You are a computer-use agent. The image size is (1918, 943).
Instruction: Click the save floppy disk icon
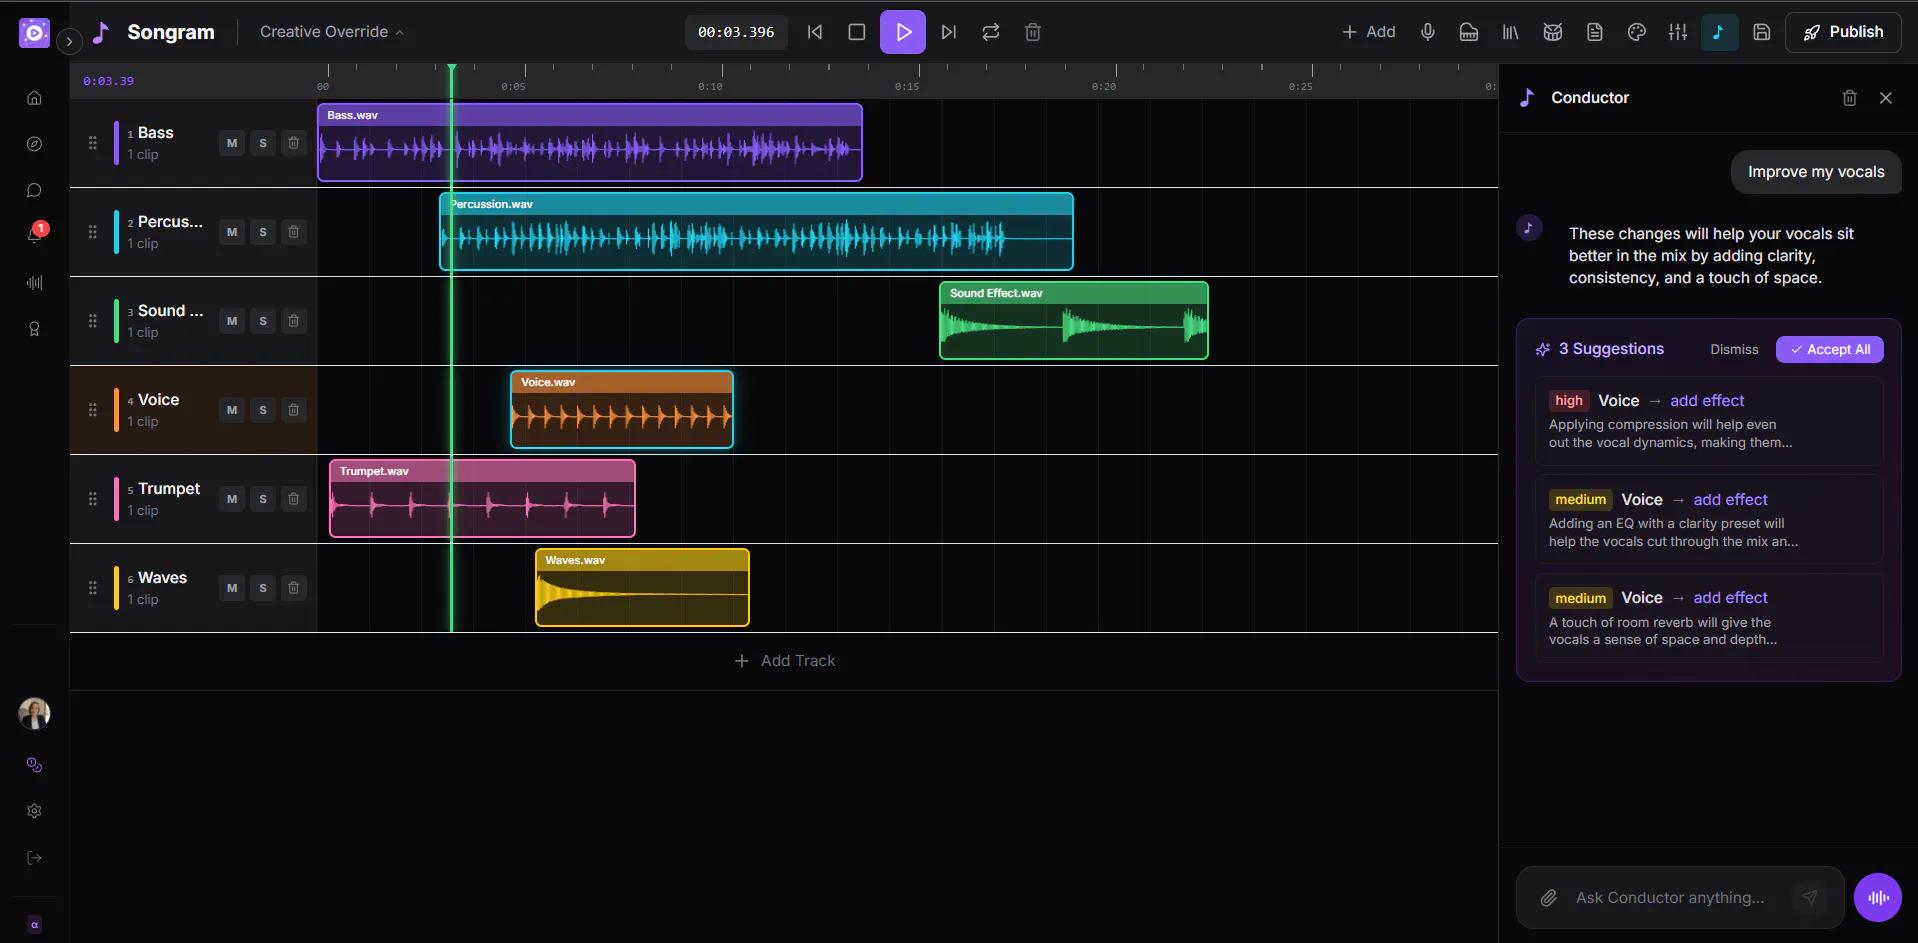pos(1762,32)
